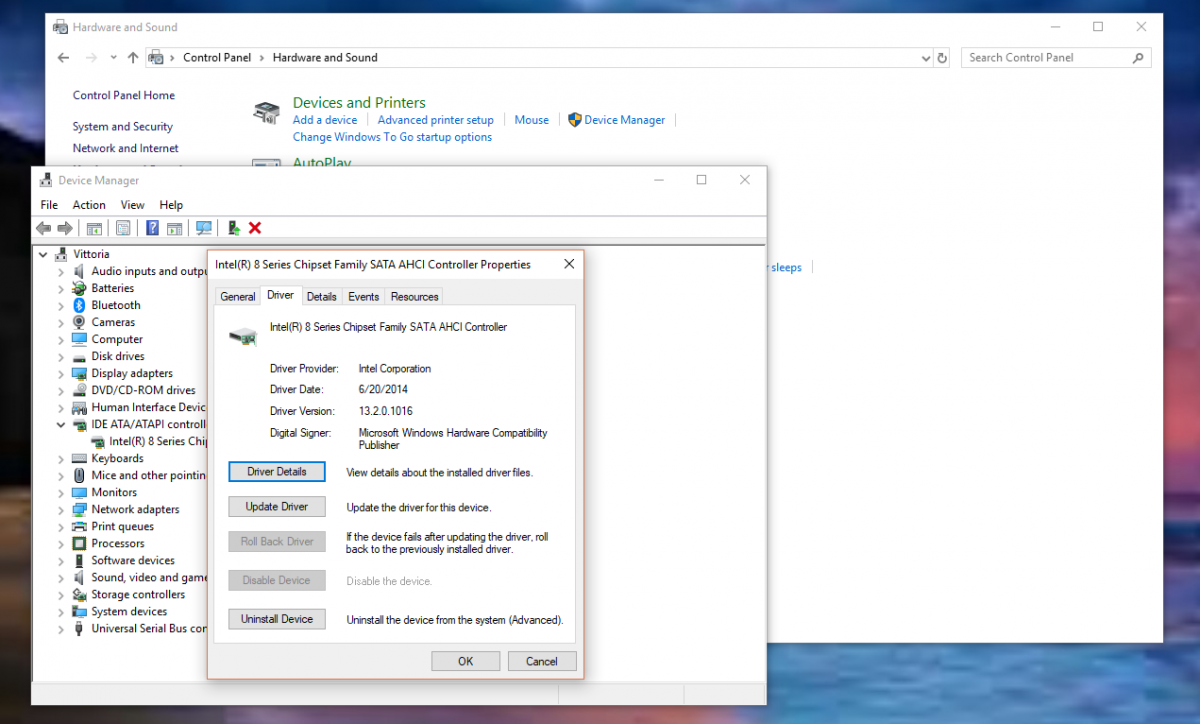The width and height of the screenshot is (1200, 724).
Task: Open the Mouse link in Control Panel
Action: 532,120
